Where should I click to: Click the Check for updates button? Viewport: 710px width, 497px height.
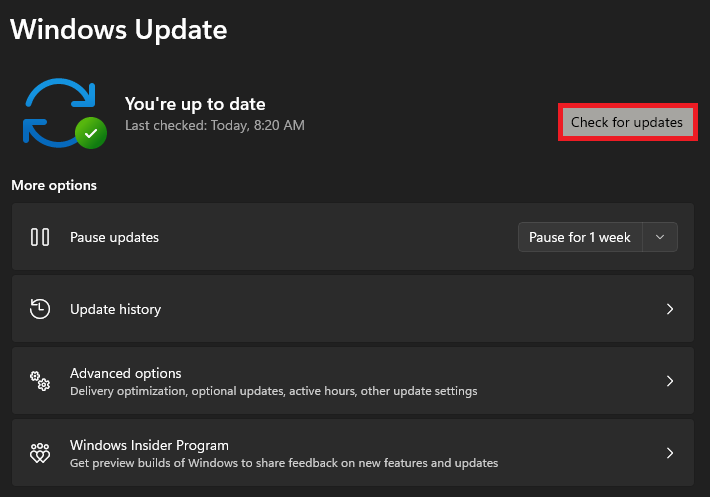[627, 122]
